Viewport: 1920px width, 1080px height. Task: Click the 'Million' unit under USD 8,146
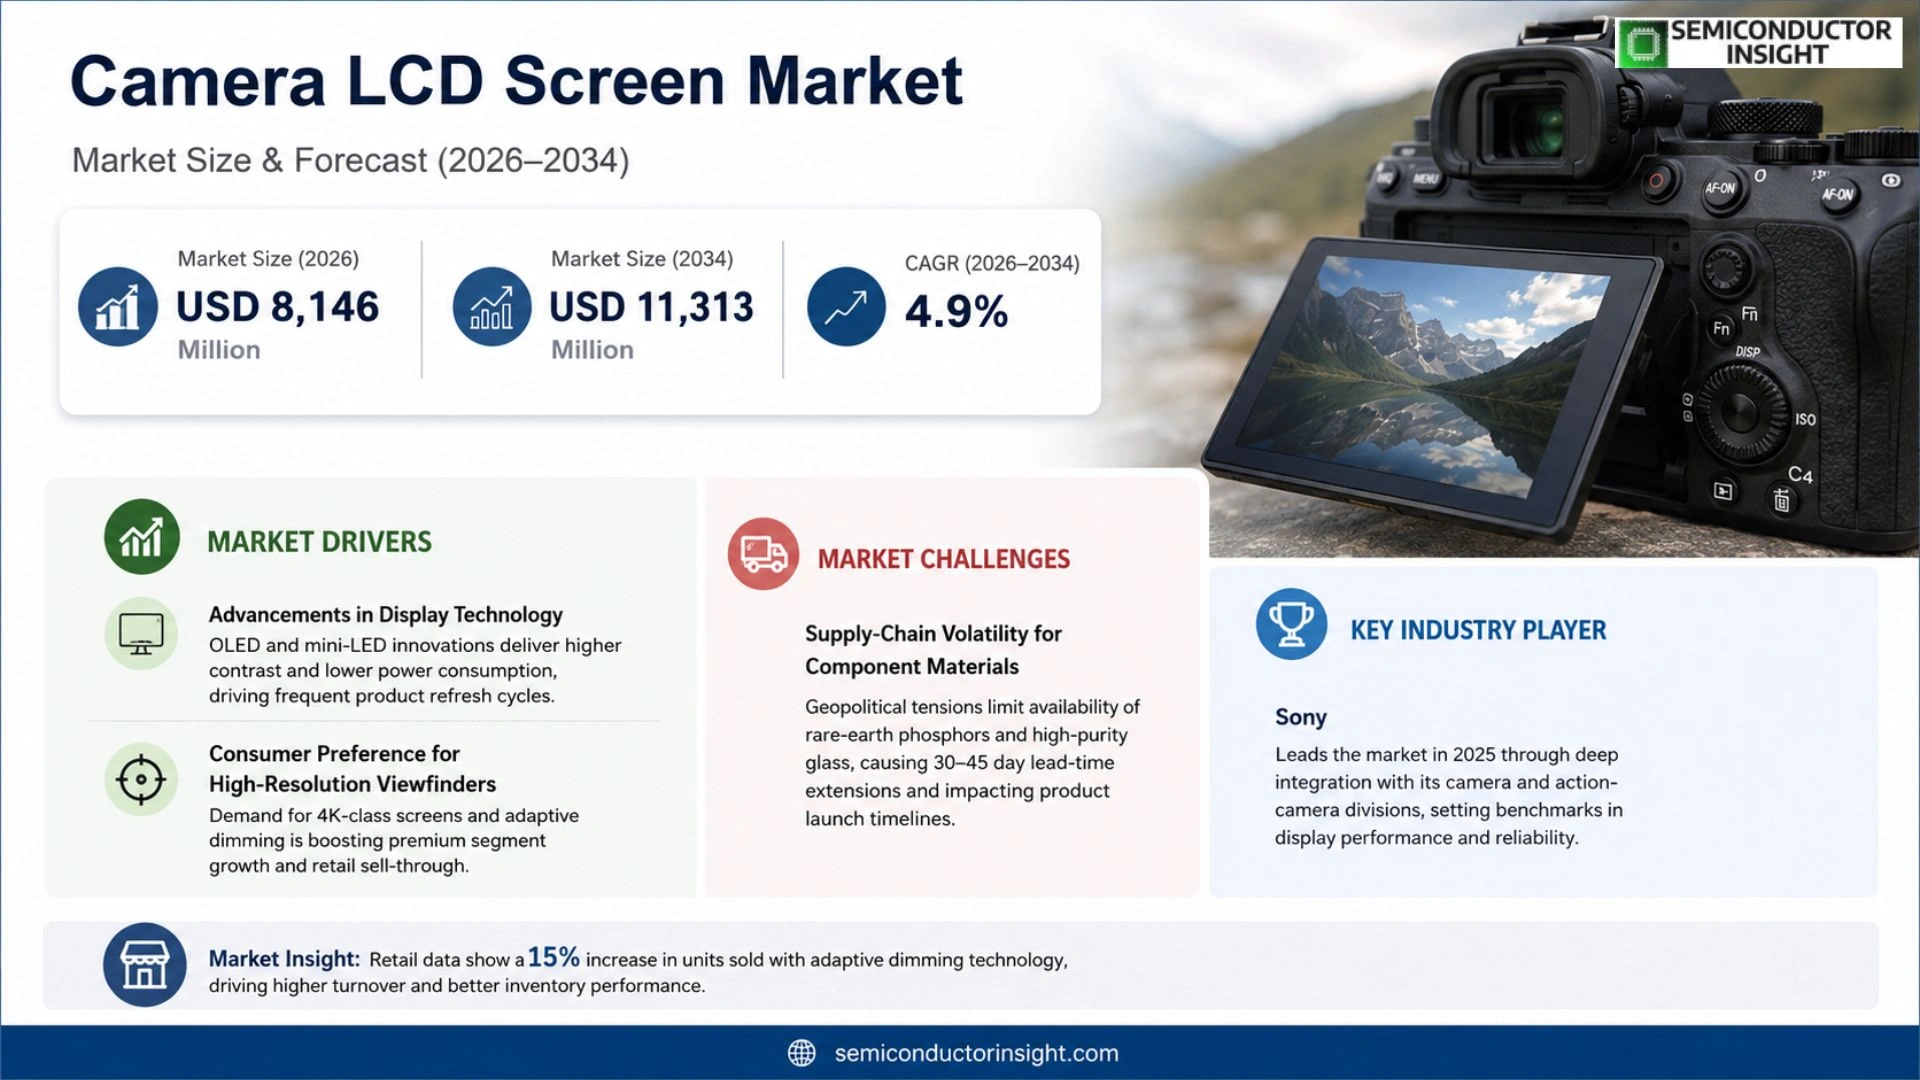(x=219, y=350)
